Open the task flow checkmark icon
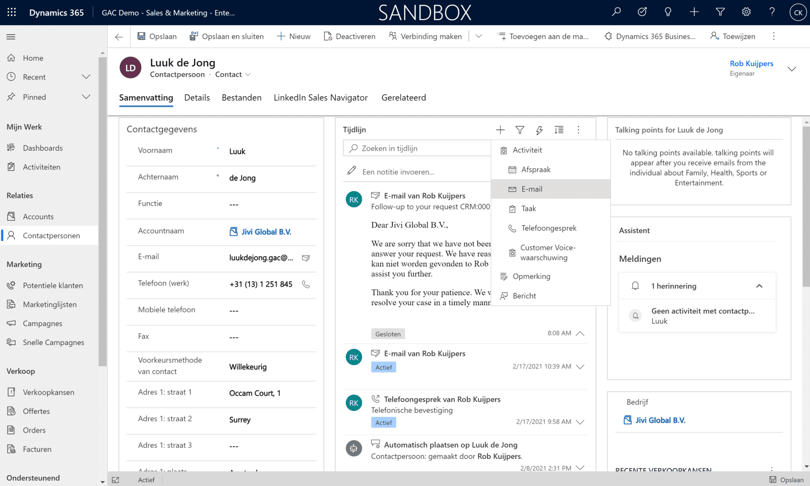This screenshot has height=486, width=810. pos(642,12)
